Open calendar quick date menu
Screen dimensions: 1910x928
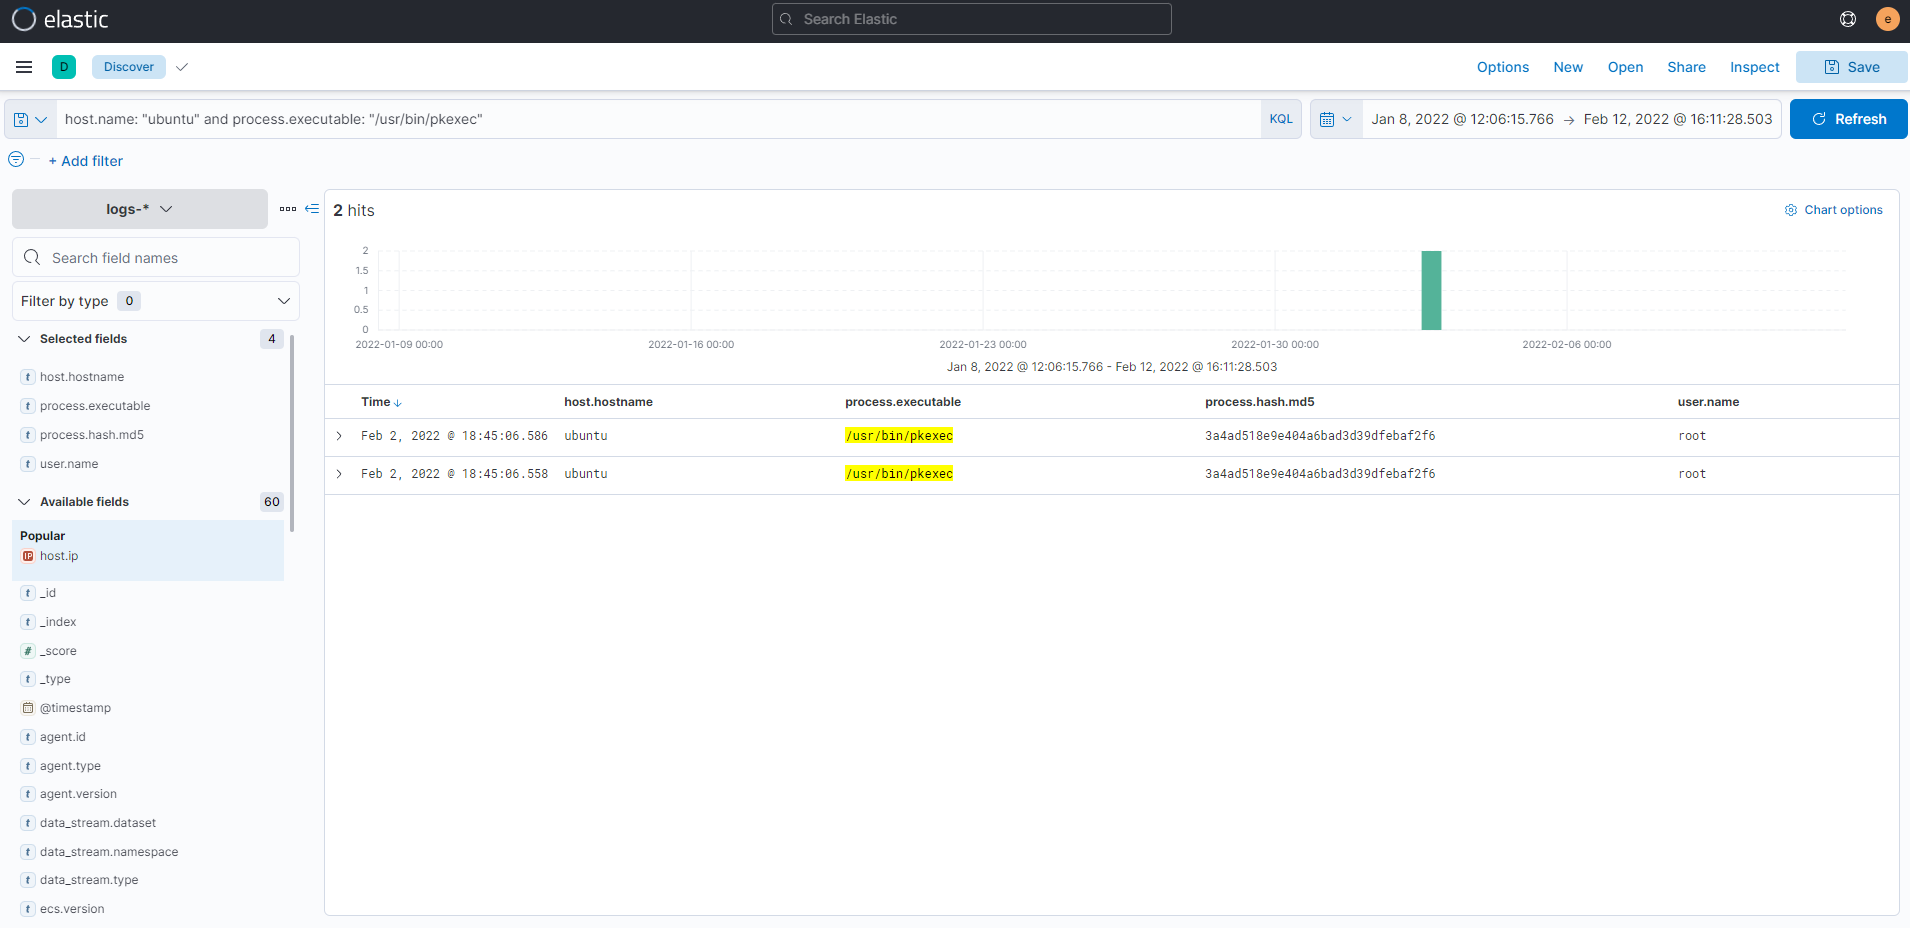(x=1335, y=119)
